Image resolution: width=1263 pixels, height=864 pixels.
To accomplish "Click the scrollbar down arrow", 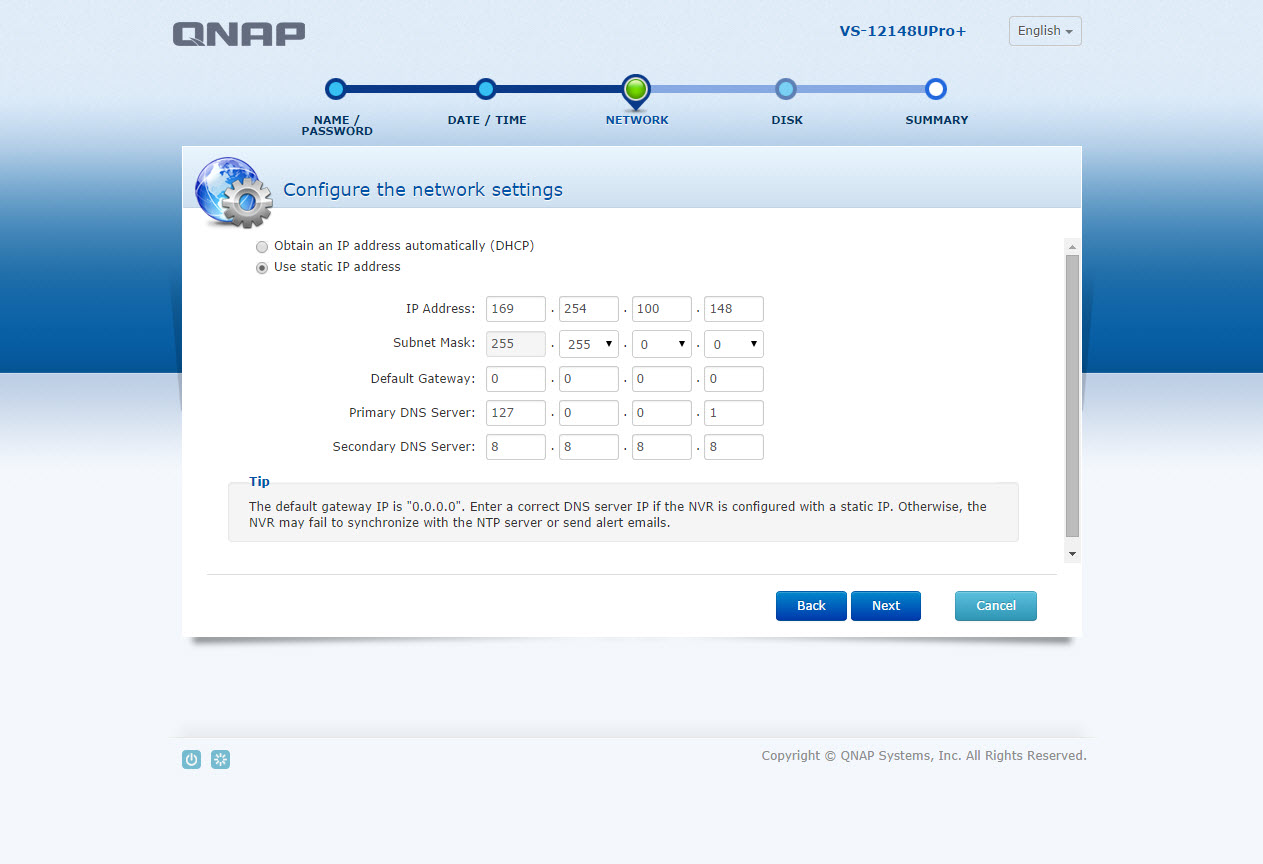I will 1072,553.
